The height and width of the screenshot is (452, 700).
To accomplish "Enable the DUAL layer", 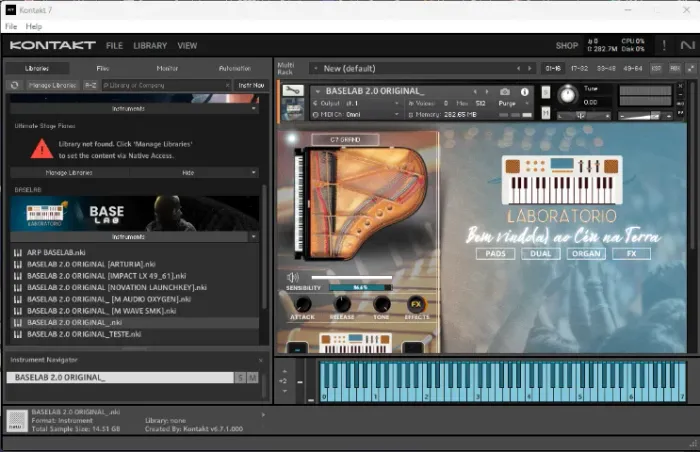I will tap(541, 254).
